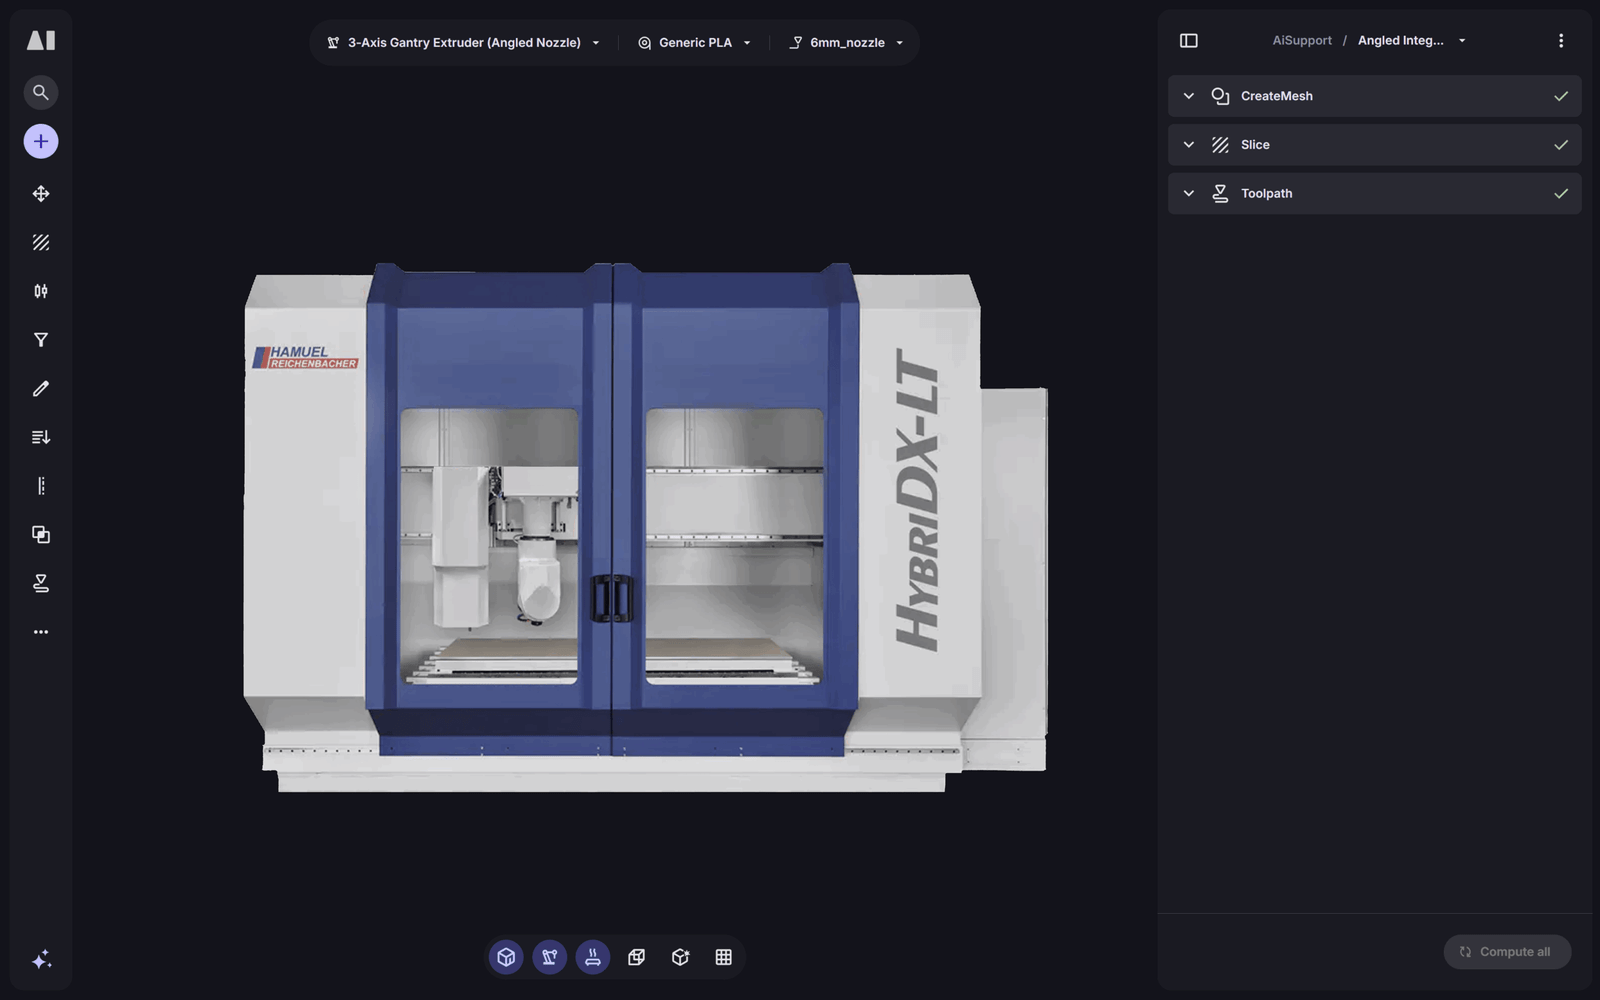Image resolution: width=1600 pixels, height=1000 pixels.
Task: Open the three-dot menu at top right
Action: (1560, 40)
